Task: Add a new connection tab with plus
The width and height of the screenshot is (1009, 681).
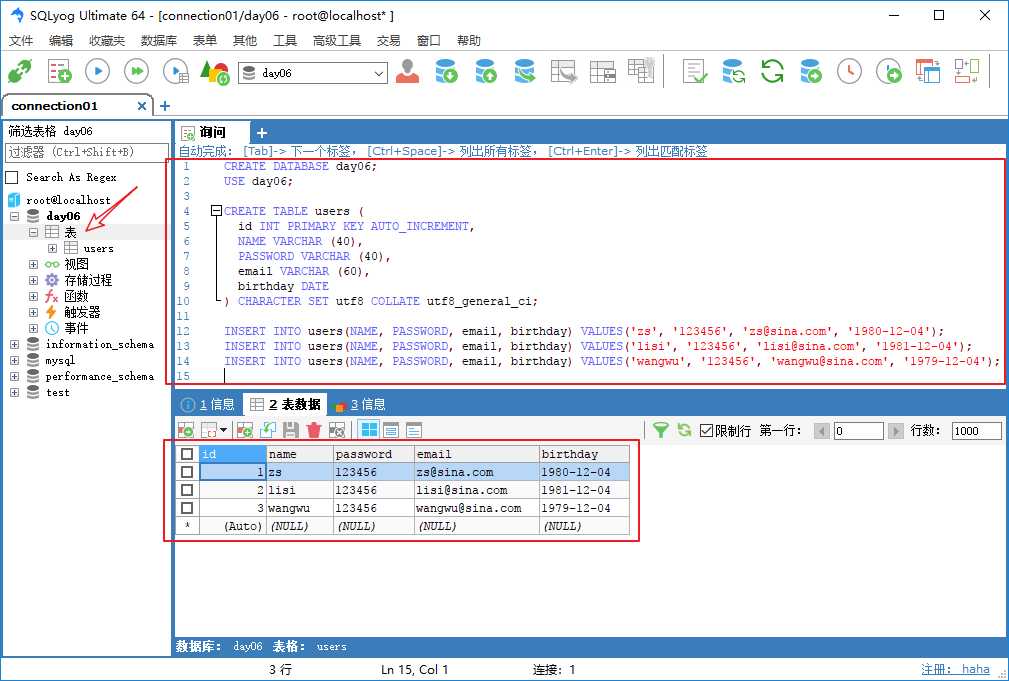Action: (x=165, y=106)
